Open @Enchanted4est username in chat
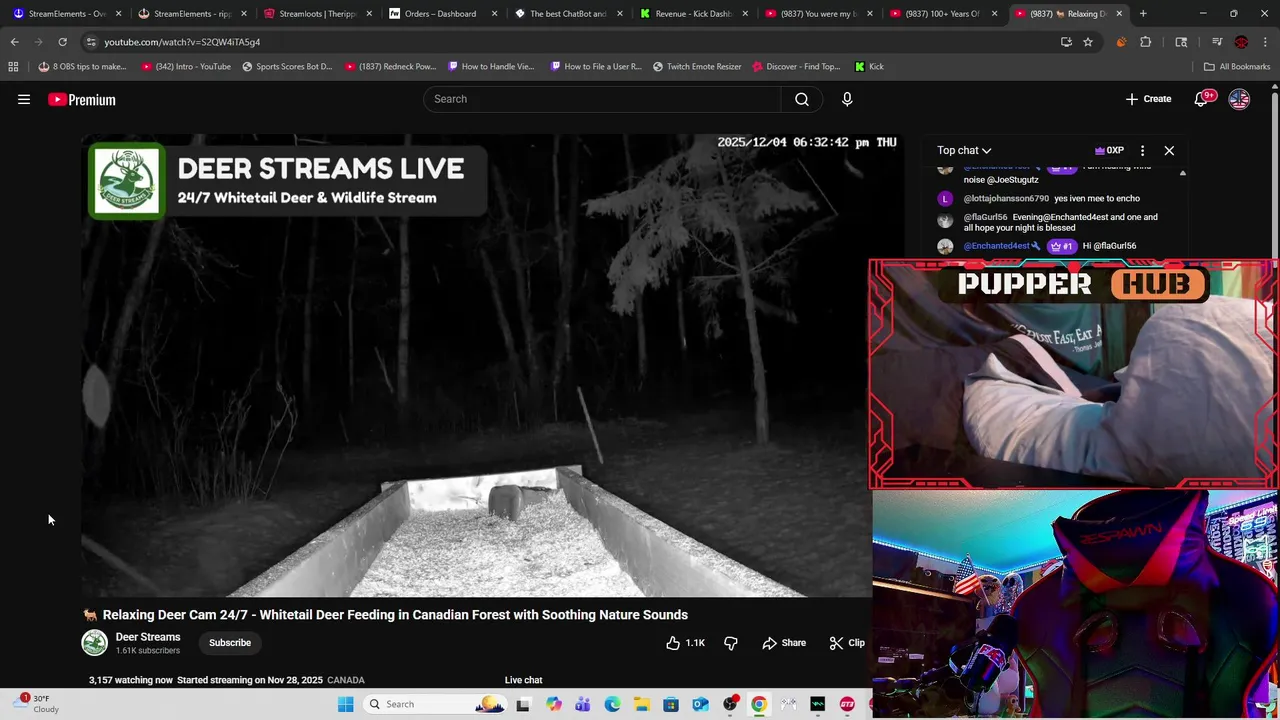 coord(996,246)
